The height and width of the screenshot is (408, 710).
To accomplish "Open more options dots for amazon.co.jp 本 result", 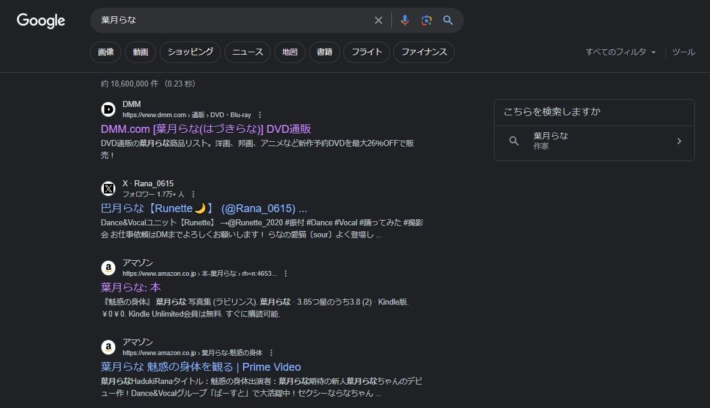I will pos(285,274).
